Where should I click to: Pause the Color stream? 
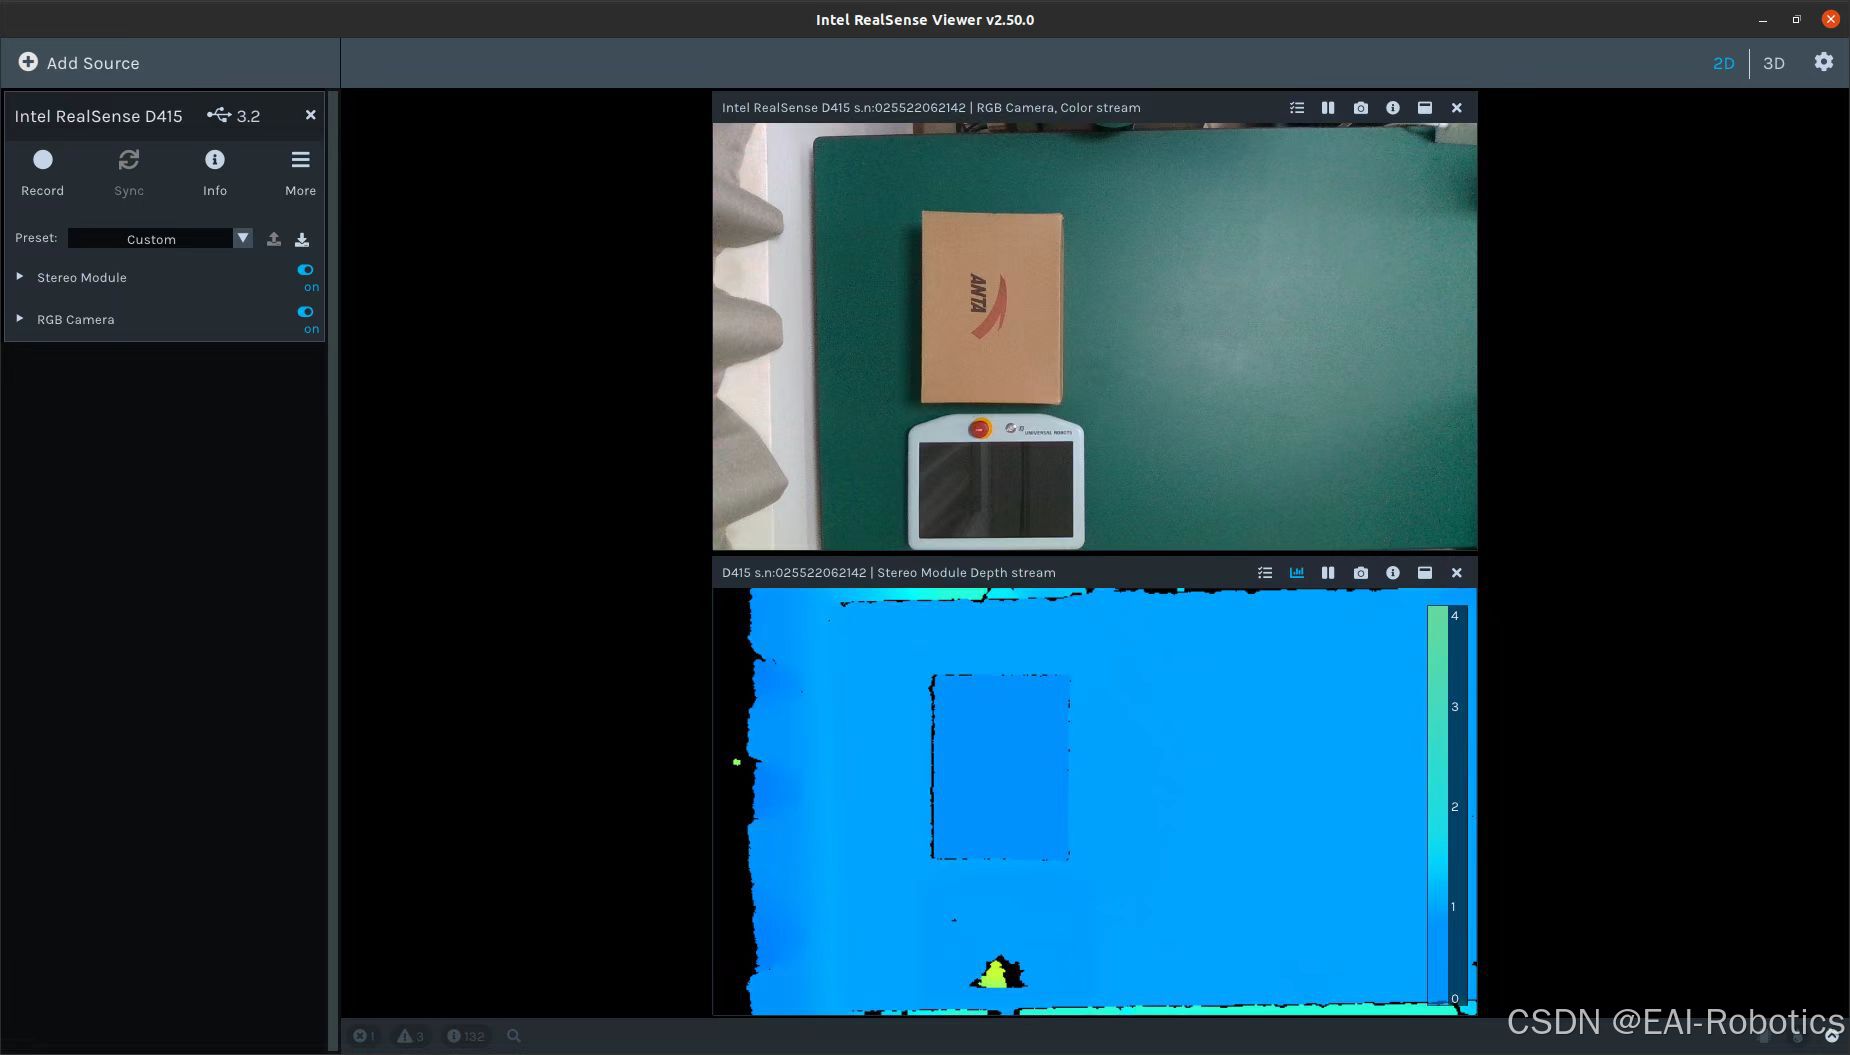1327,107
